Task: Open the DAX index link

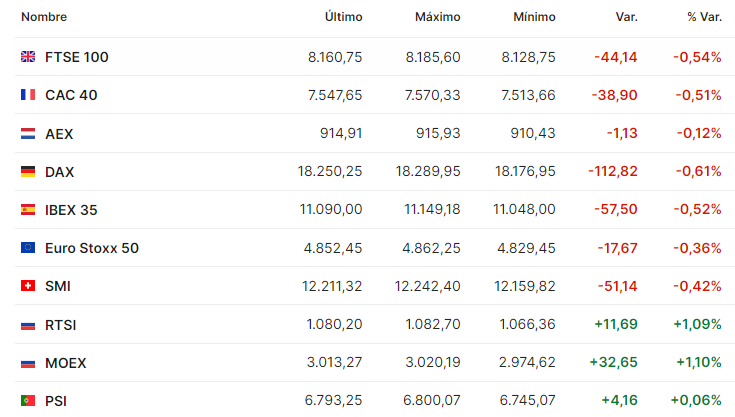Action: point(60,172)
